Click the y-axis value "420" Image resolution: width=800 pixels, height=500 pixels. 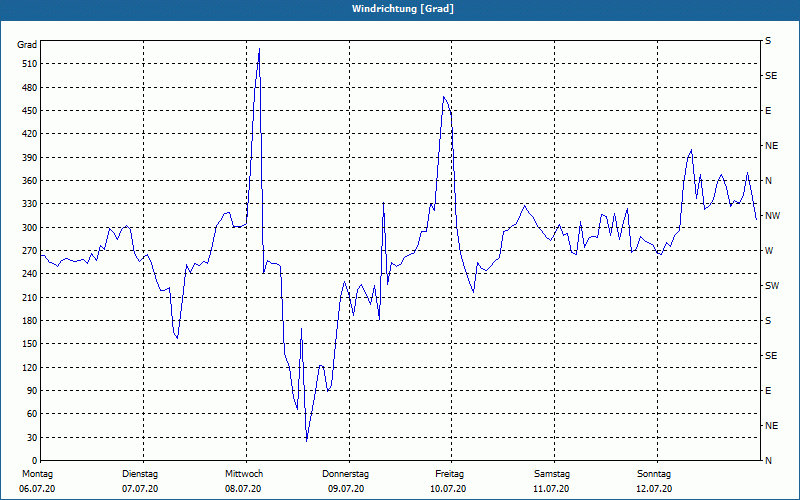tap(28, 134)
